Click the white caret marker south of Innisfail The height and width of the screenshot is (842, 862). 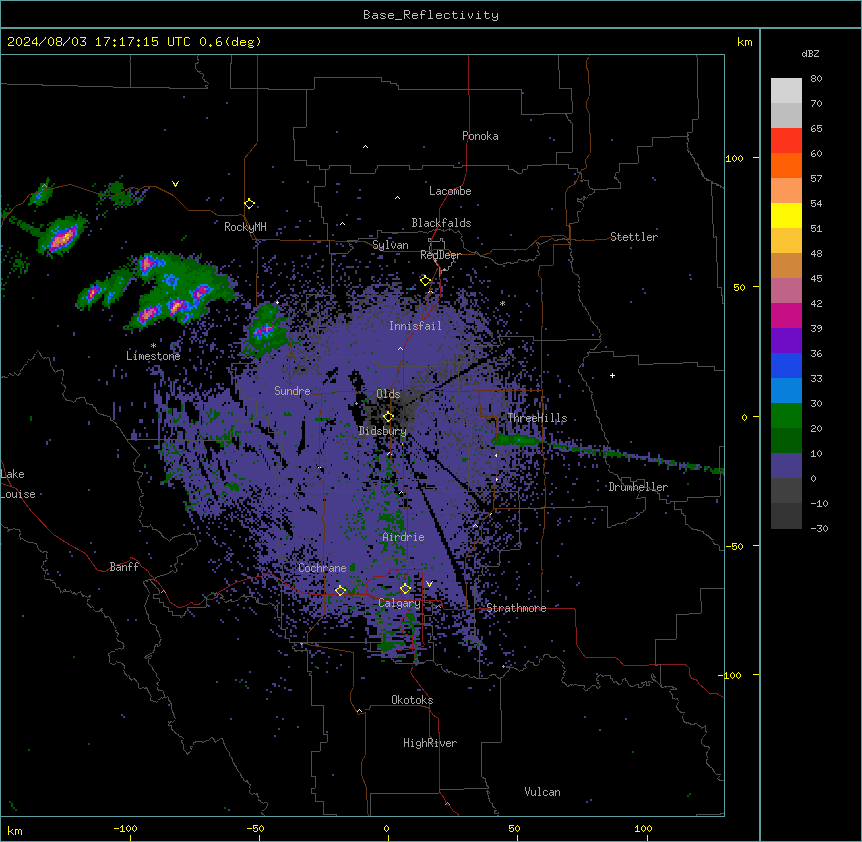(x=400, y=349)
